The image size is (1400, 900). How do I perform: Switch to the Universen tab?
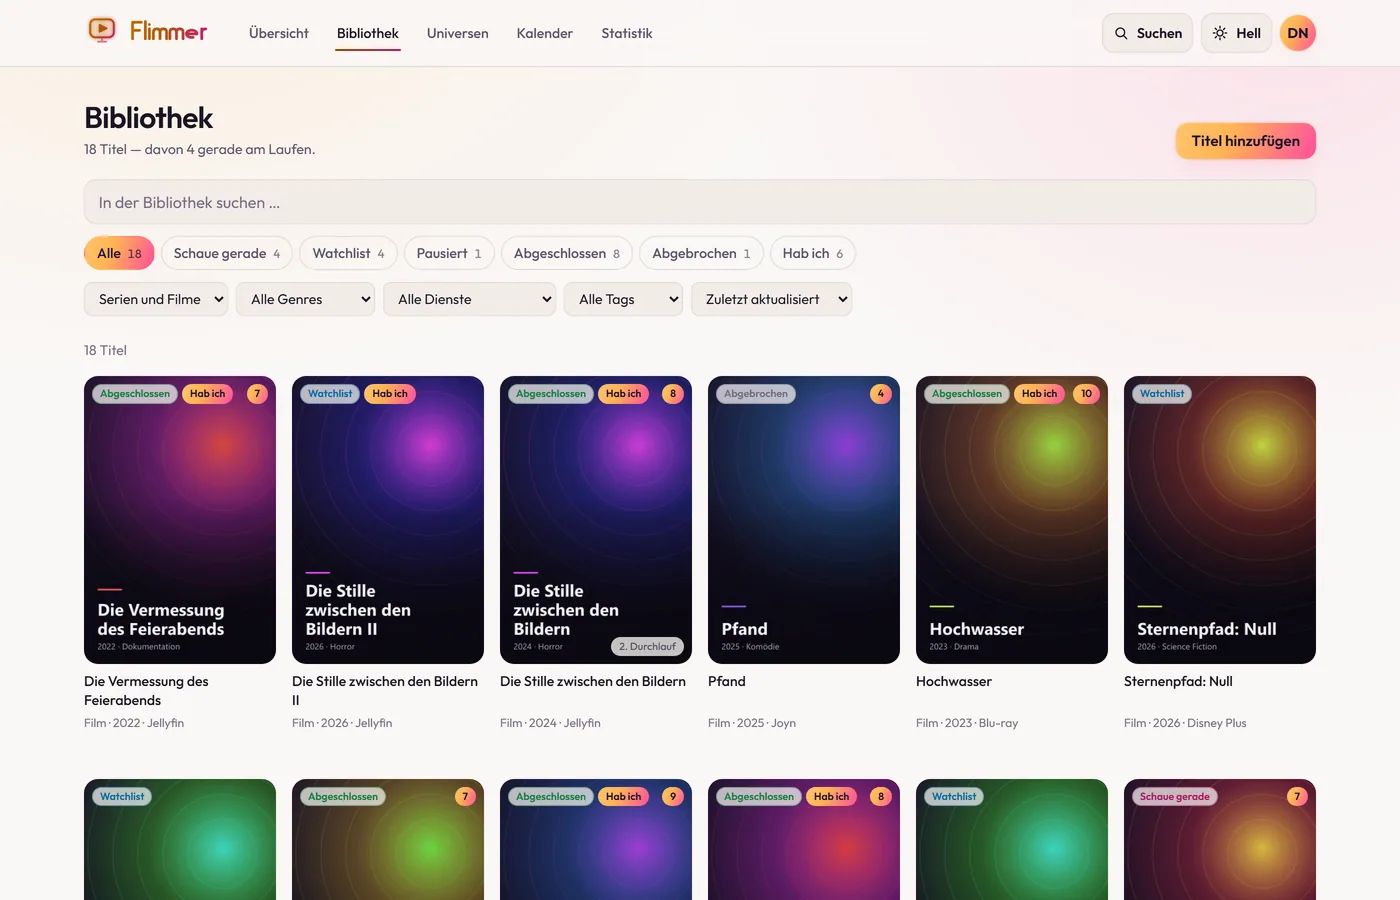[458, 33]
